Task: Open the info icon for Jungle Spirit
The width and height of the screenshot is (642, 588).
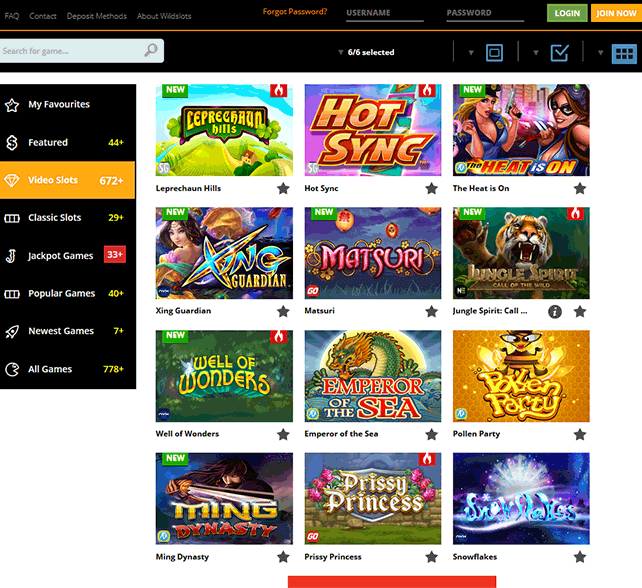Action: pyautogui.click(x=555, y=312)
